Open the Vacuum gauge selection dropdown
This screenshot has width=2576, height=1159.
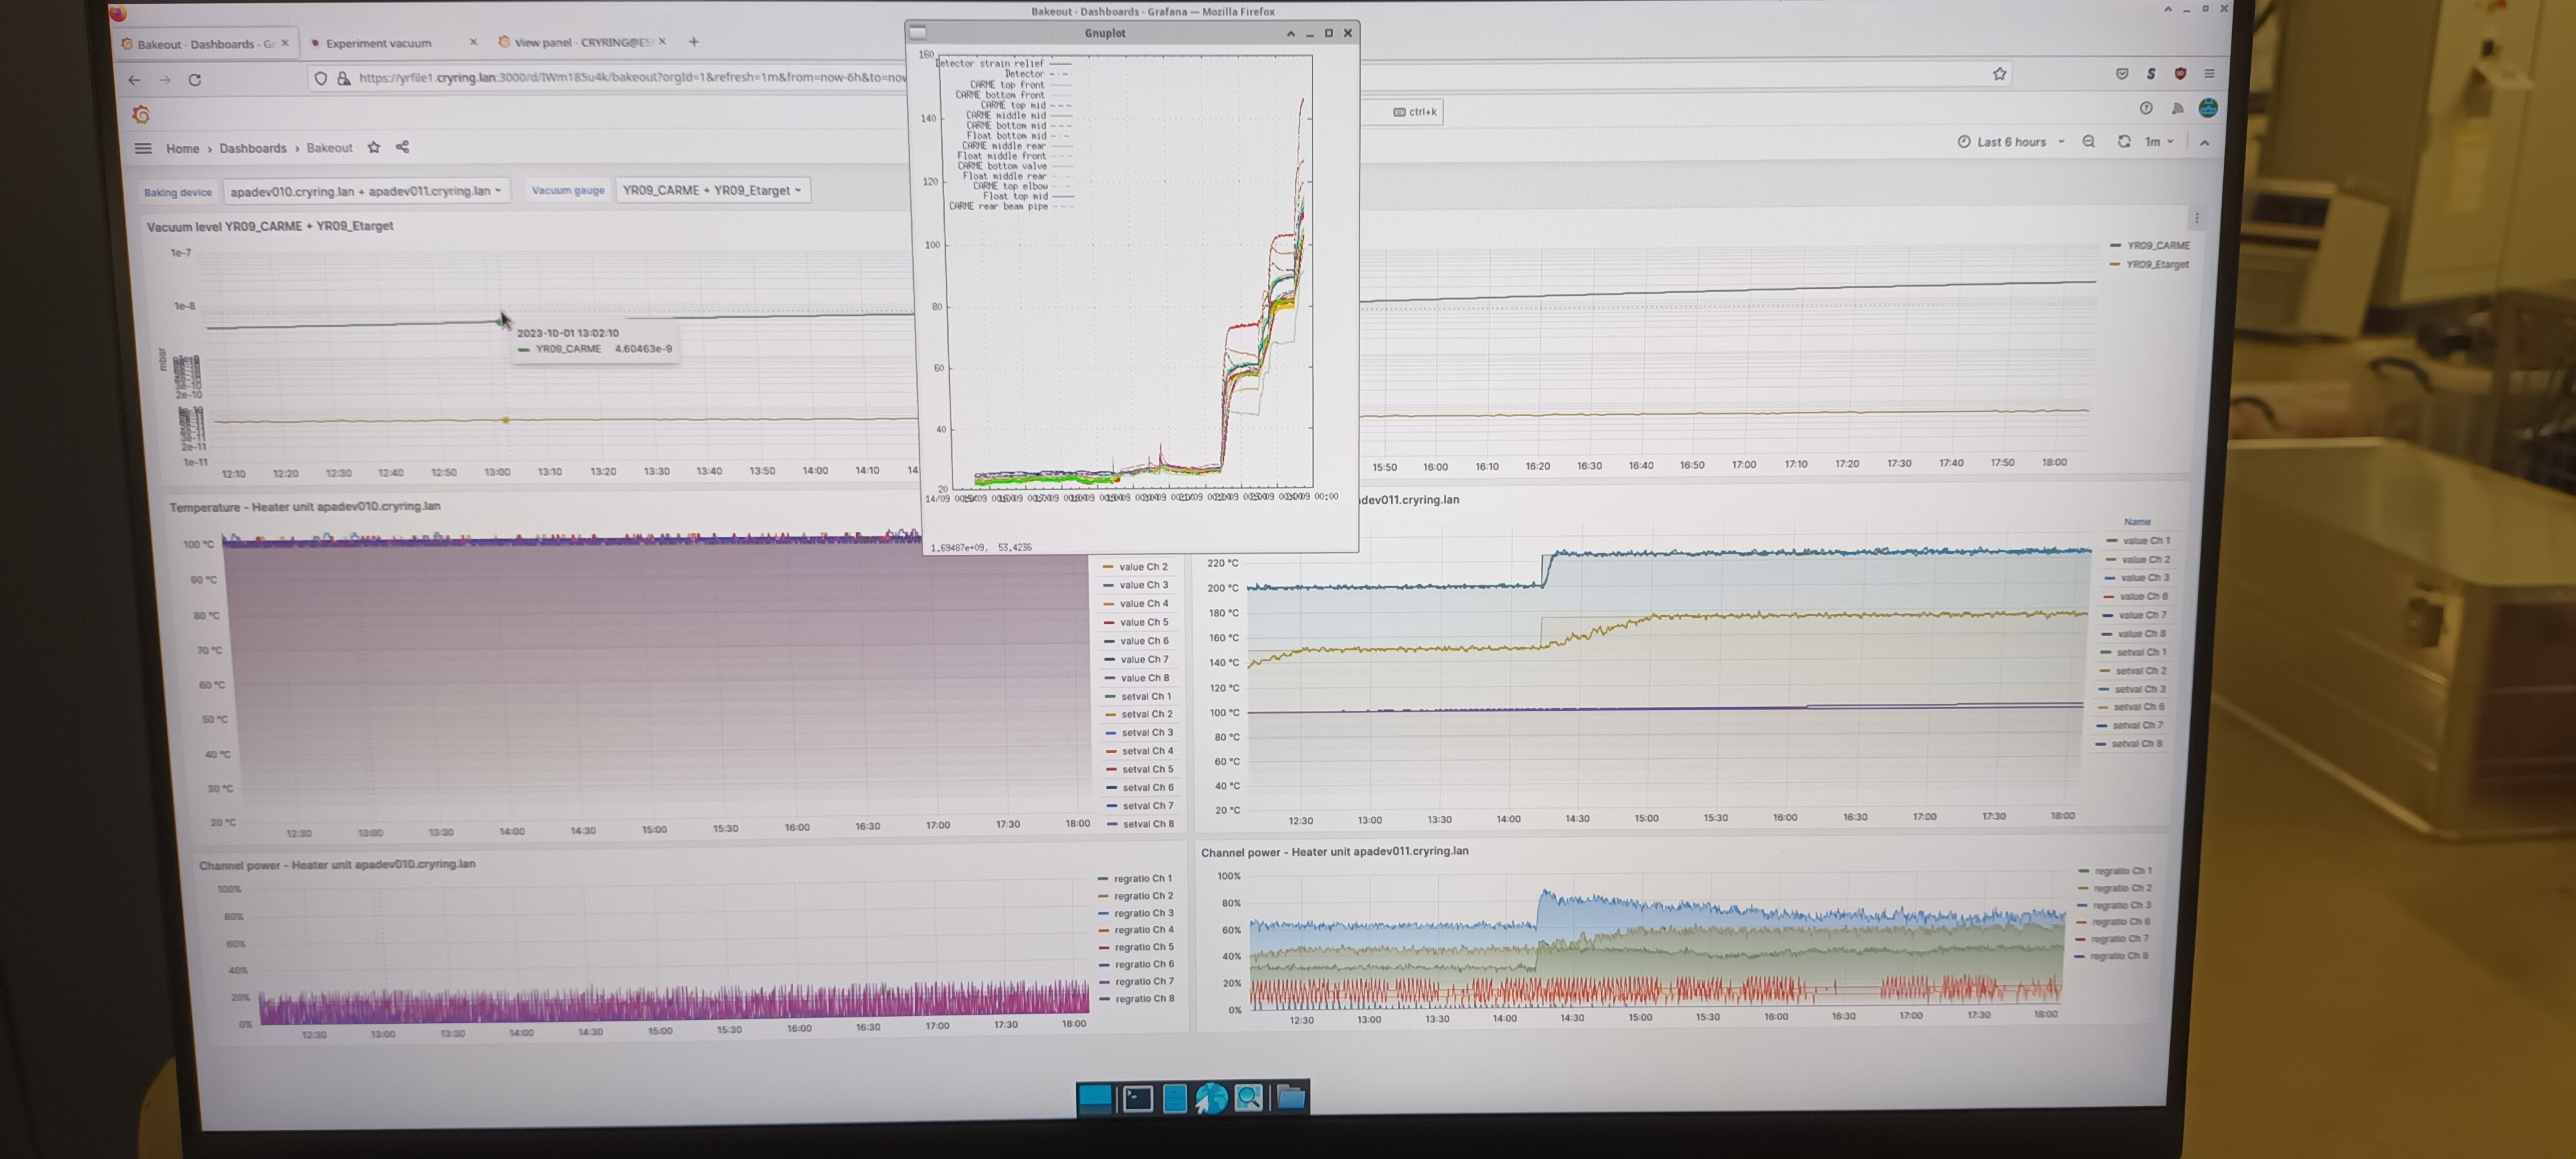click(711, 190)
